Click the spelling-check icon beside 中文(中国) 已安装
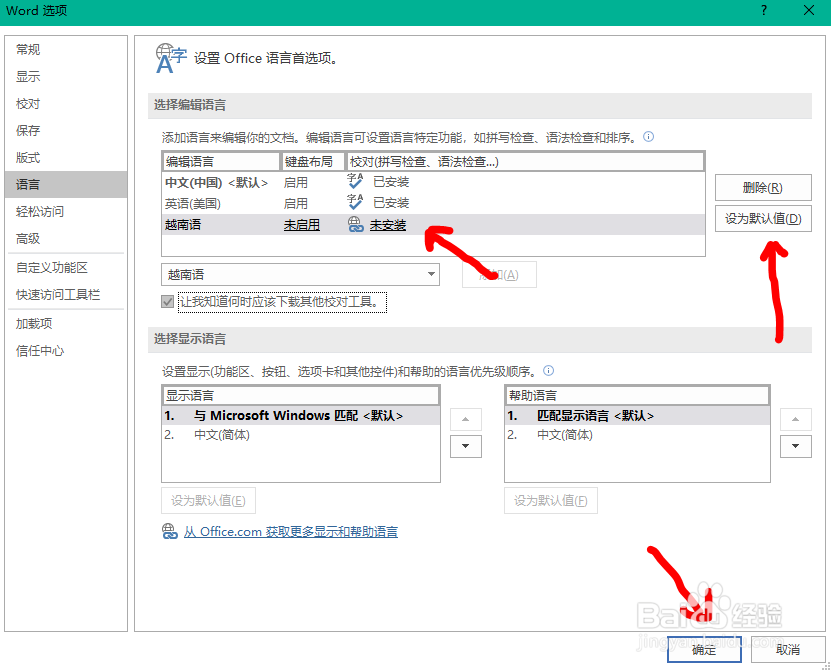The image size is (831, 671). coord(355,181)
